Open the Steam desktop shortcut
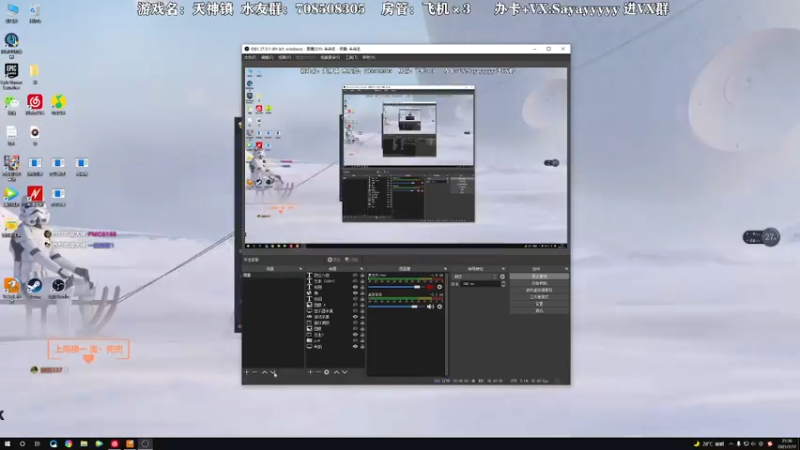800x450 pixels. (x=35, y=288)
